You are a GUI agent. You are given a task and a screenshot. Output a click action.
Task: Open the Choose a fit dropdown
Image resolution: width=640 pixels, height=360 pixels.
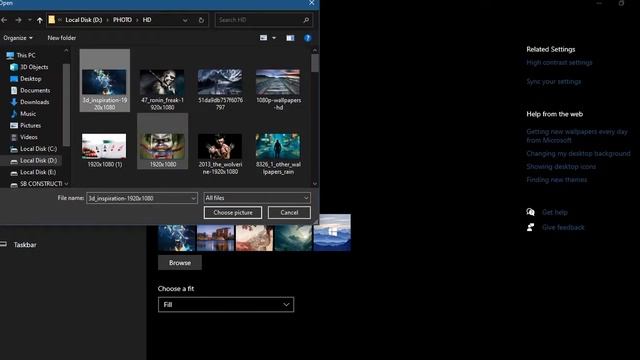click(x=226, y=304)
